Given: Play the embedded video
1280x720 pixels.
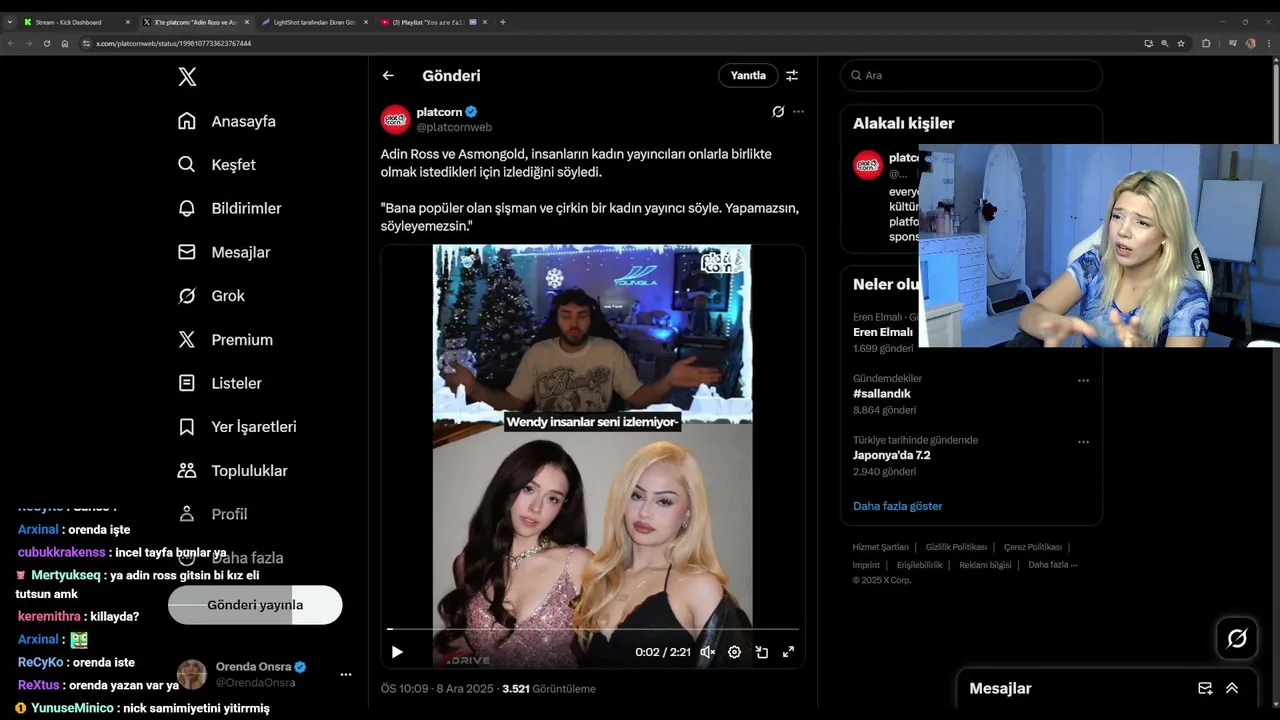Looking at the screenshot, I should tap(397, 652).
